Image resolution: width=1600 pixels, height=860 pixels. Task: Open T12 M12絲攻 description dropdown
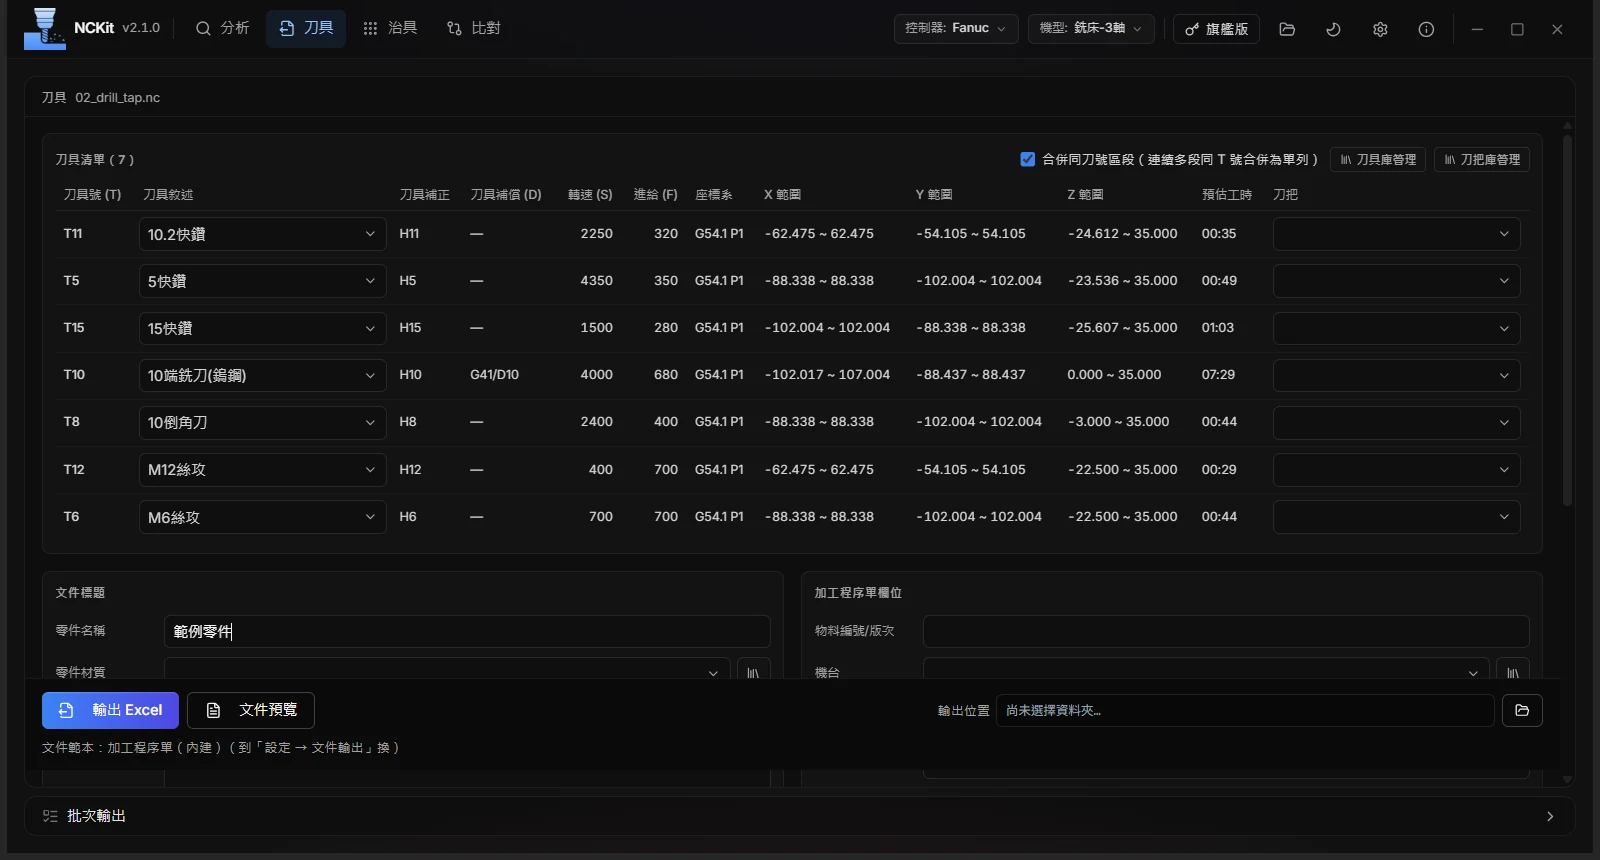(263, 469)
